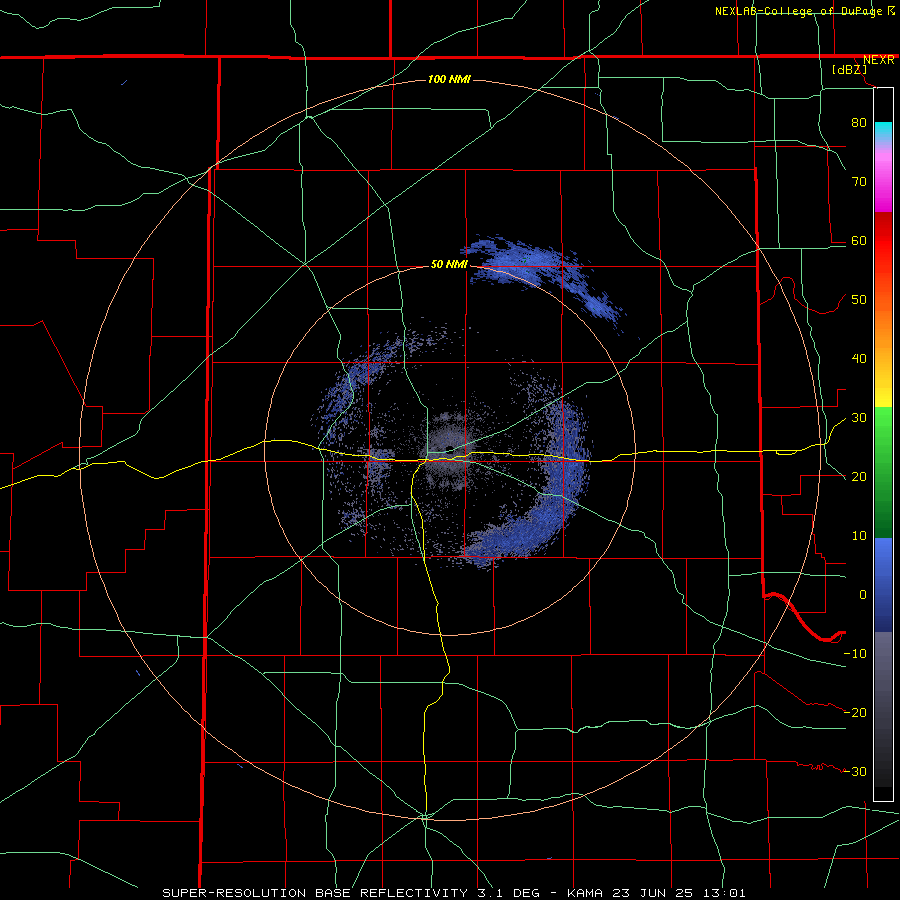Click the 13:01 time stamp
The image size is (900, 900).
point(725,893)
